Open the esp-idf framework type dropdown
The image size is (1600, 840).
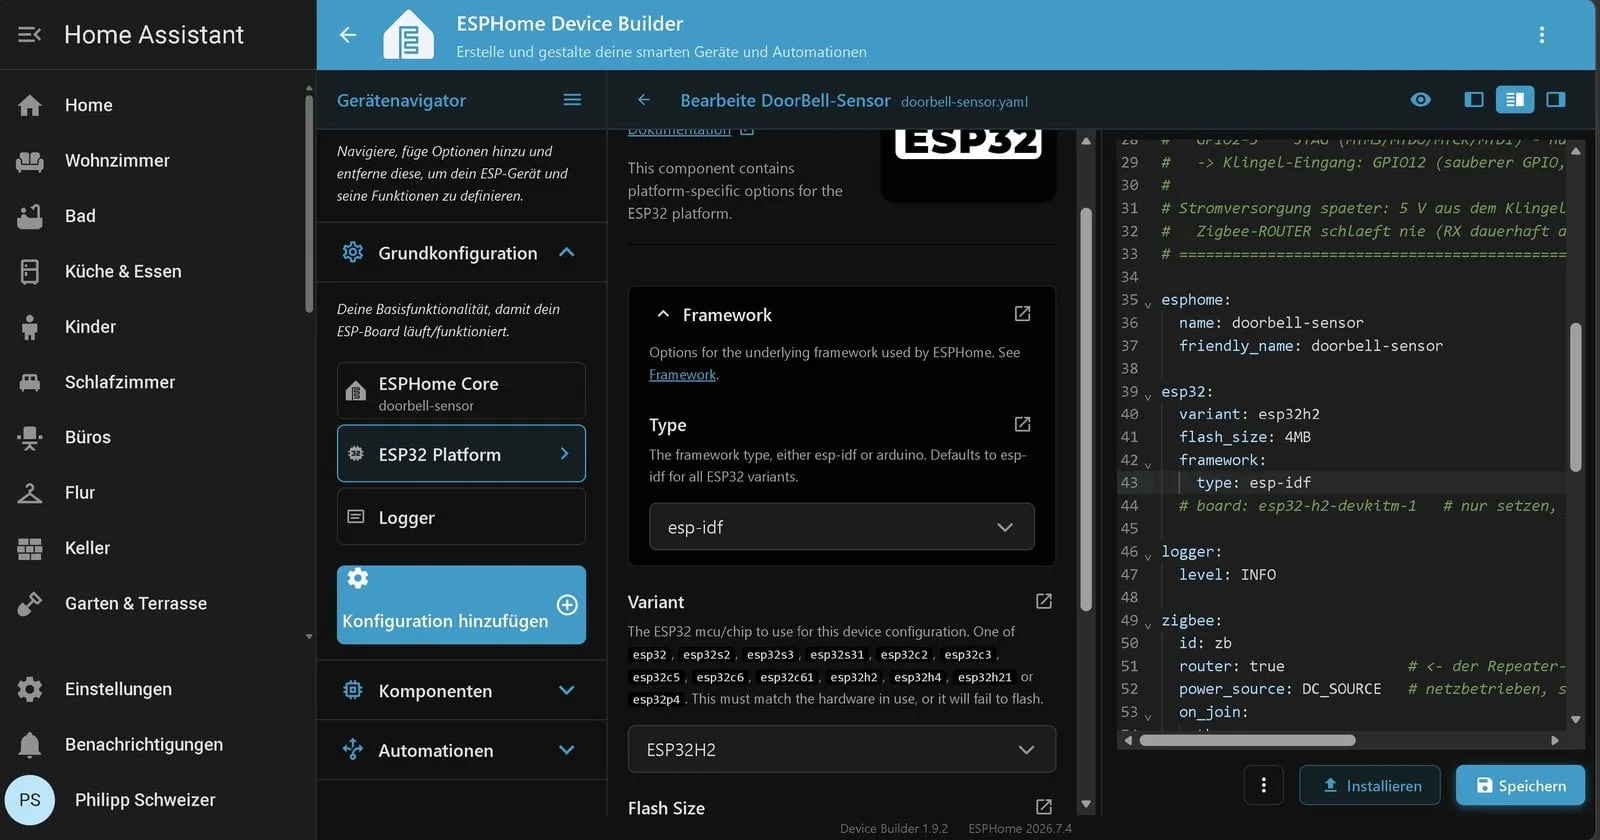pos(842,527)
